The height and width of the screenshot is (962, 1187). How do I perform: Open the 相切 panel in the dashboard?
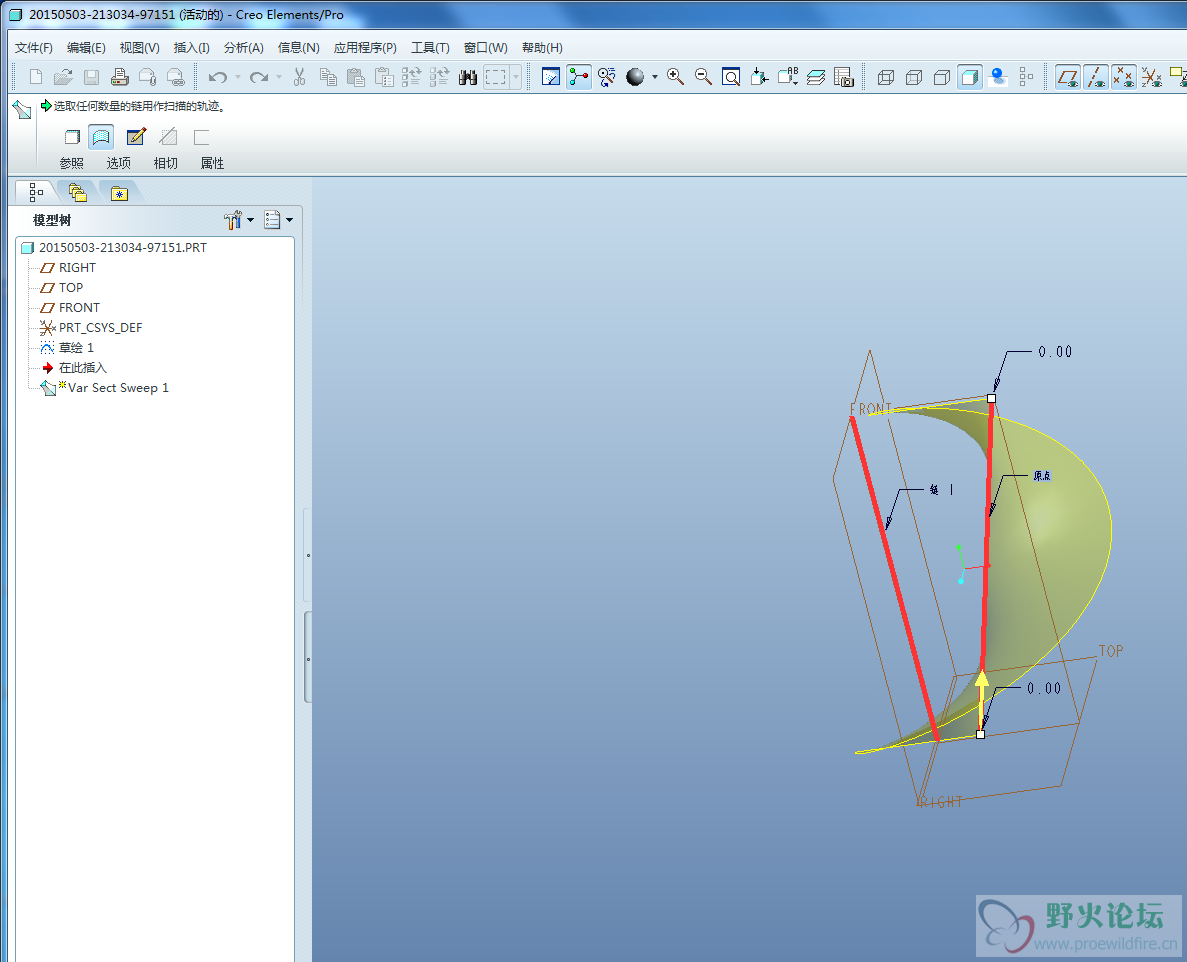(166, 163)
